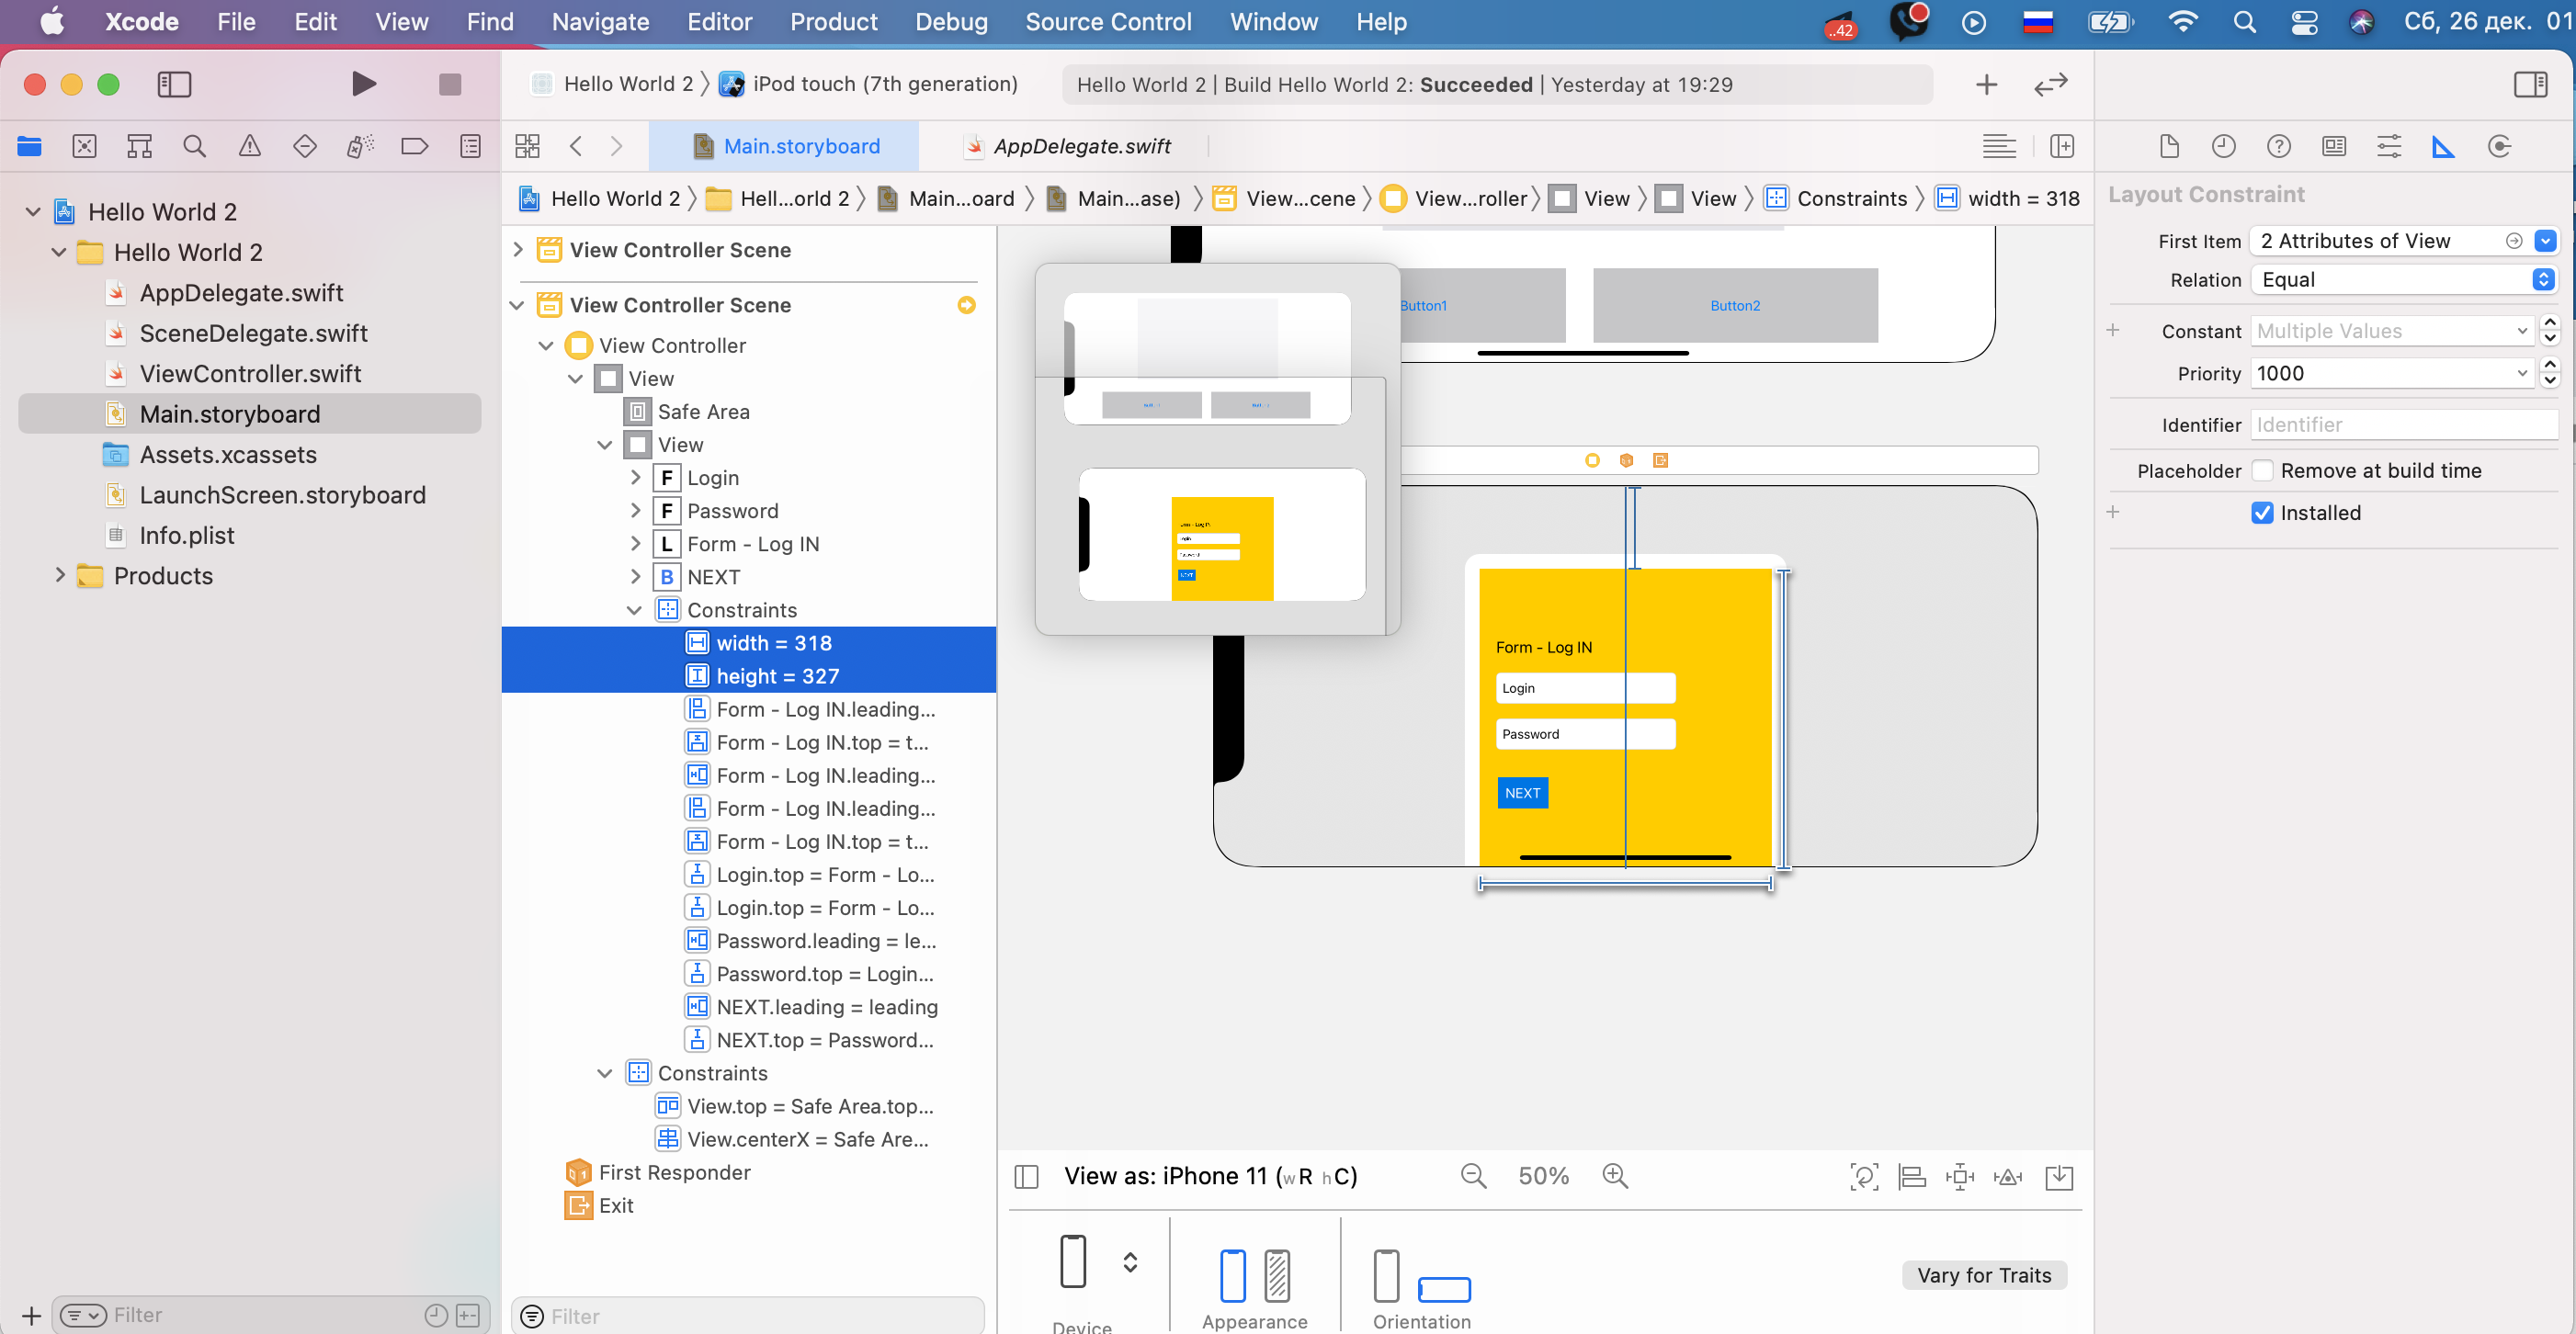Show the Project navigator folder icon

pyautogui.click(x=29, y=147)
